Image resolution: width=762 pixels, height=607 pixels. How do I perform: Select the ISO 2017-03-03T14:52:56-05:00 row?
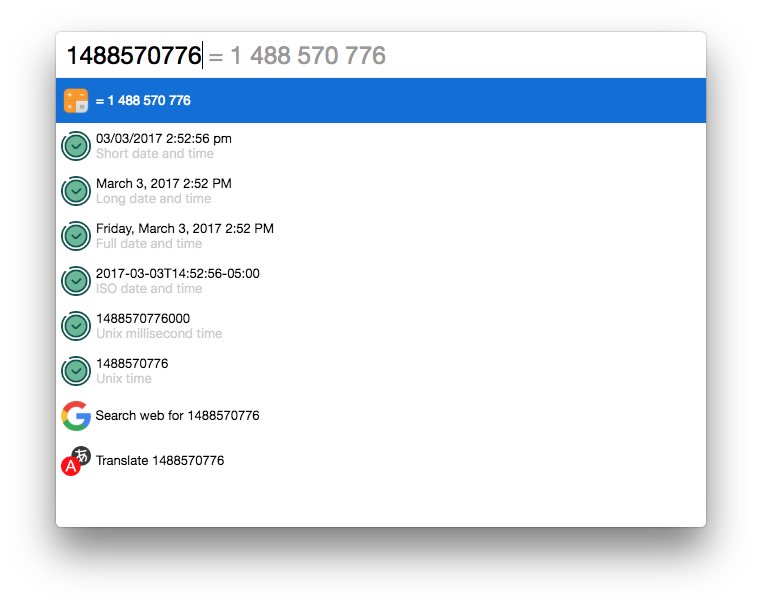(381, 281)
